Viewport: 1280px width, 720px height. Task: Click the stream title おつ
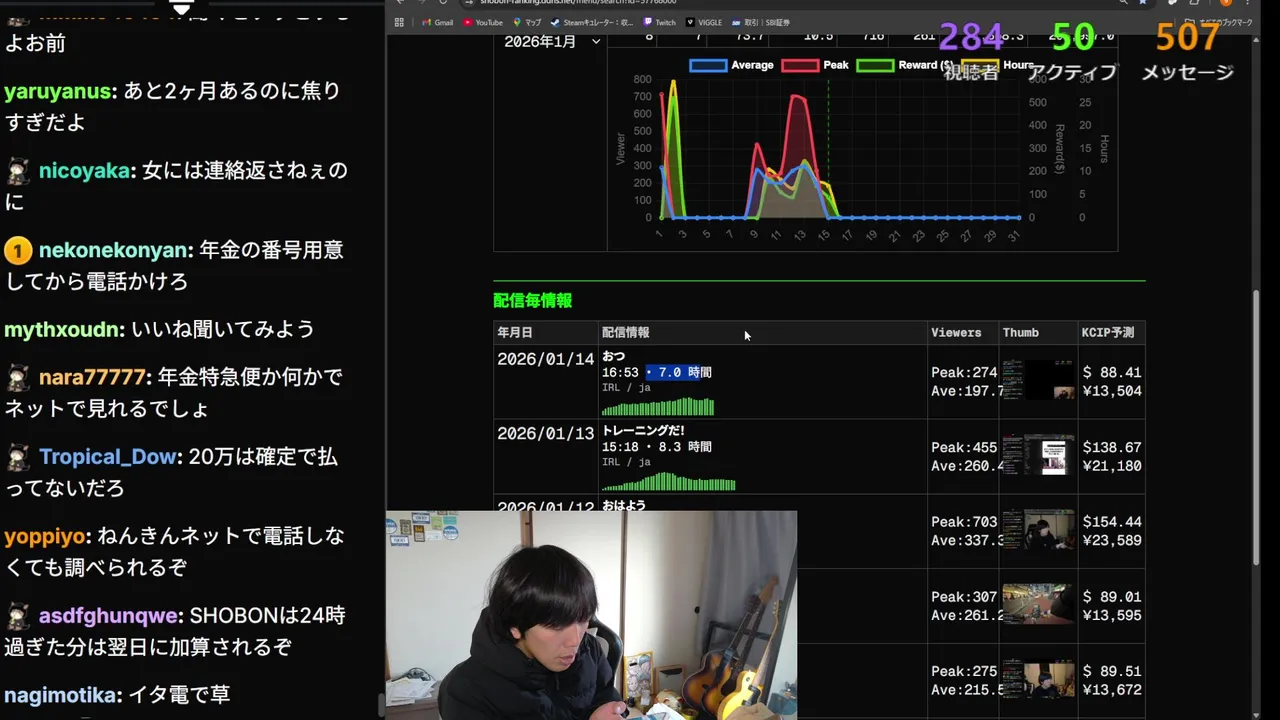pos(613,356)
